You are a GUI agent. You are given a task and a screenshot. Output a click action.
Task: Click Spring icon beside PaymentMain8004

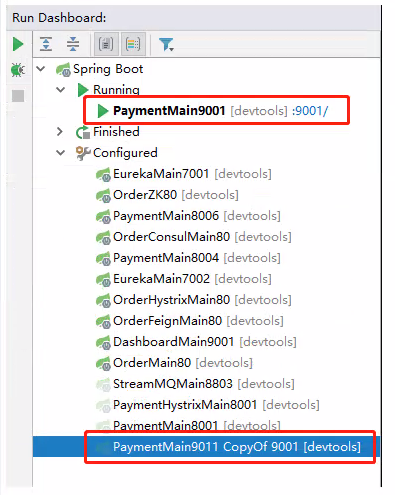(103, 259)
